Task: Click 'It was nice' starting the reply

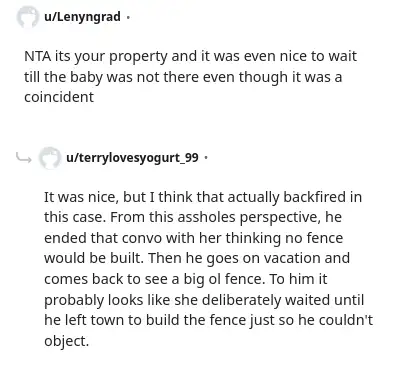Action: tap(81, 197)
